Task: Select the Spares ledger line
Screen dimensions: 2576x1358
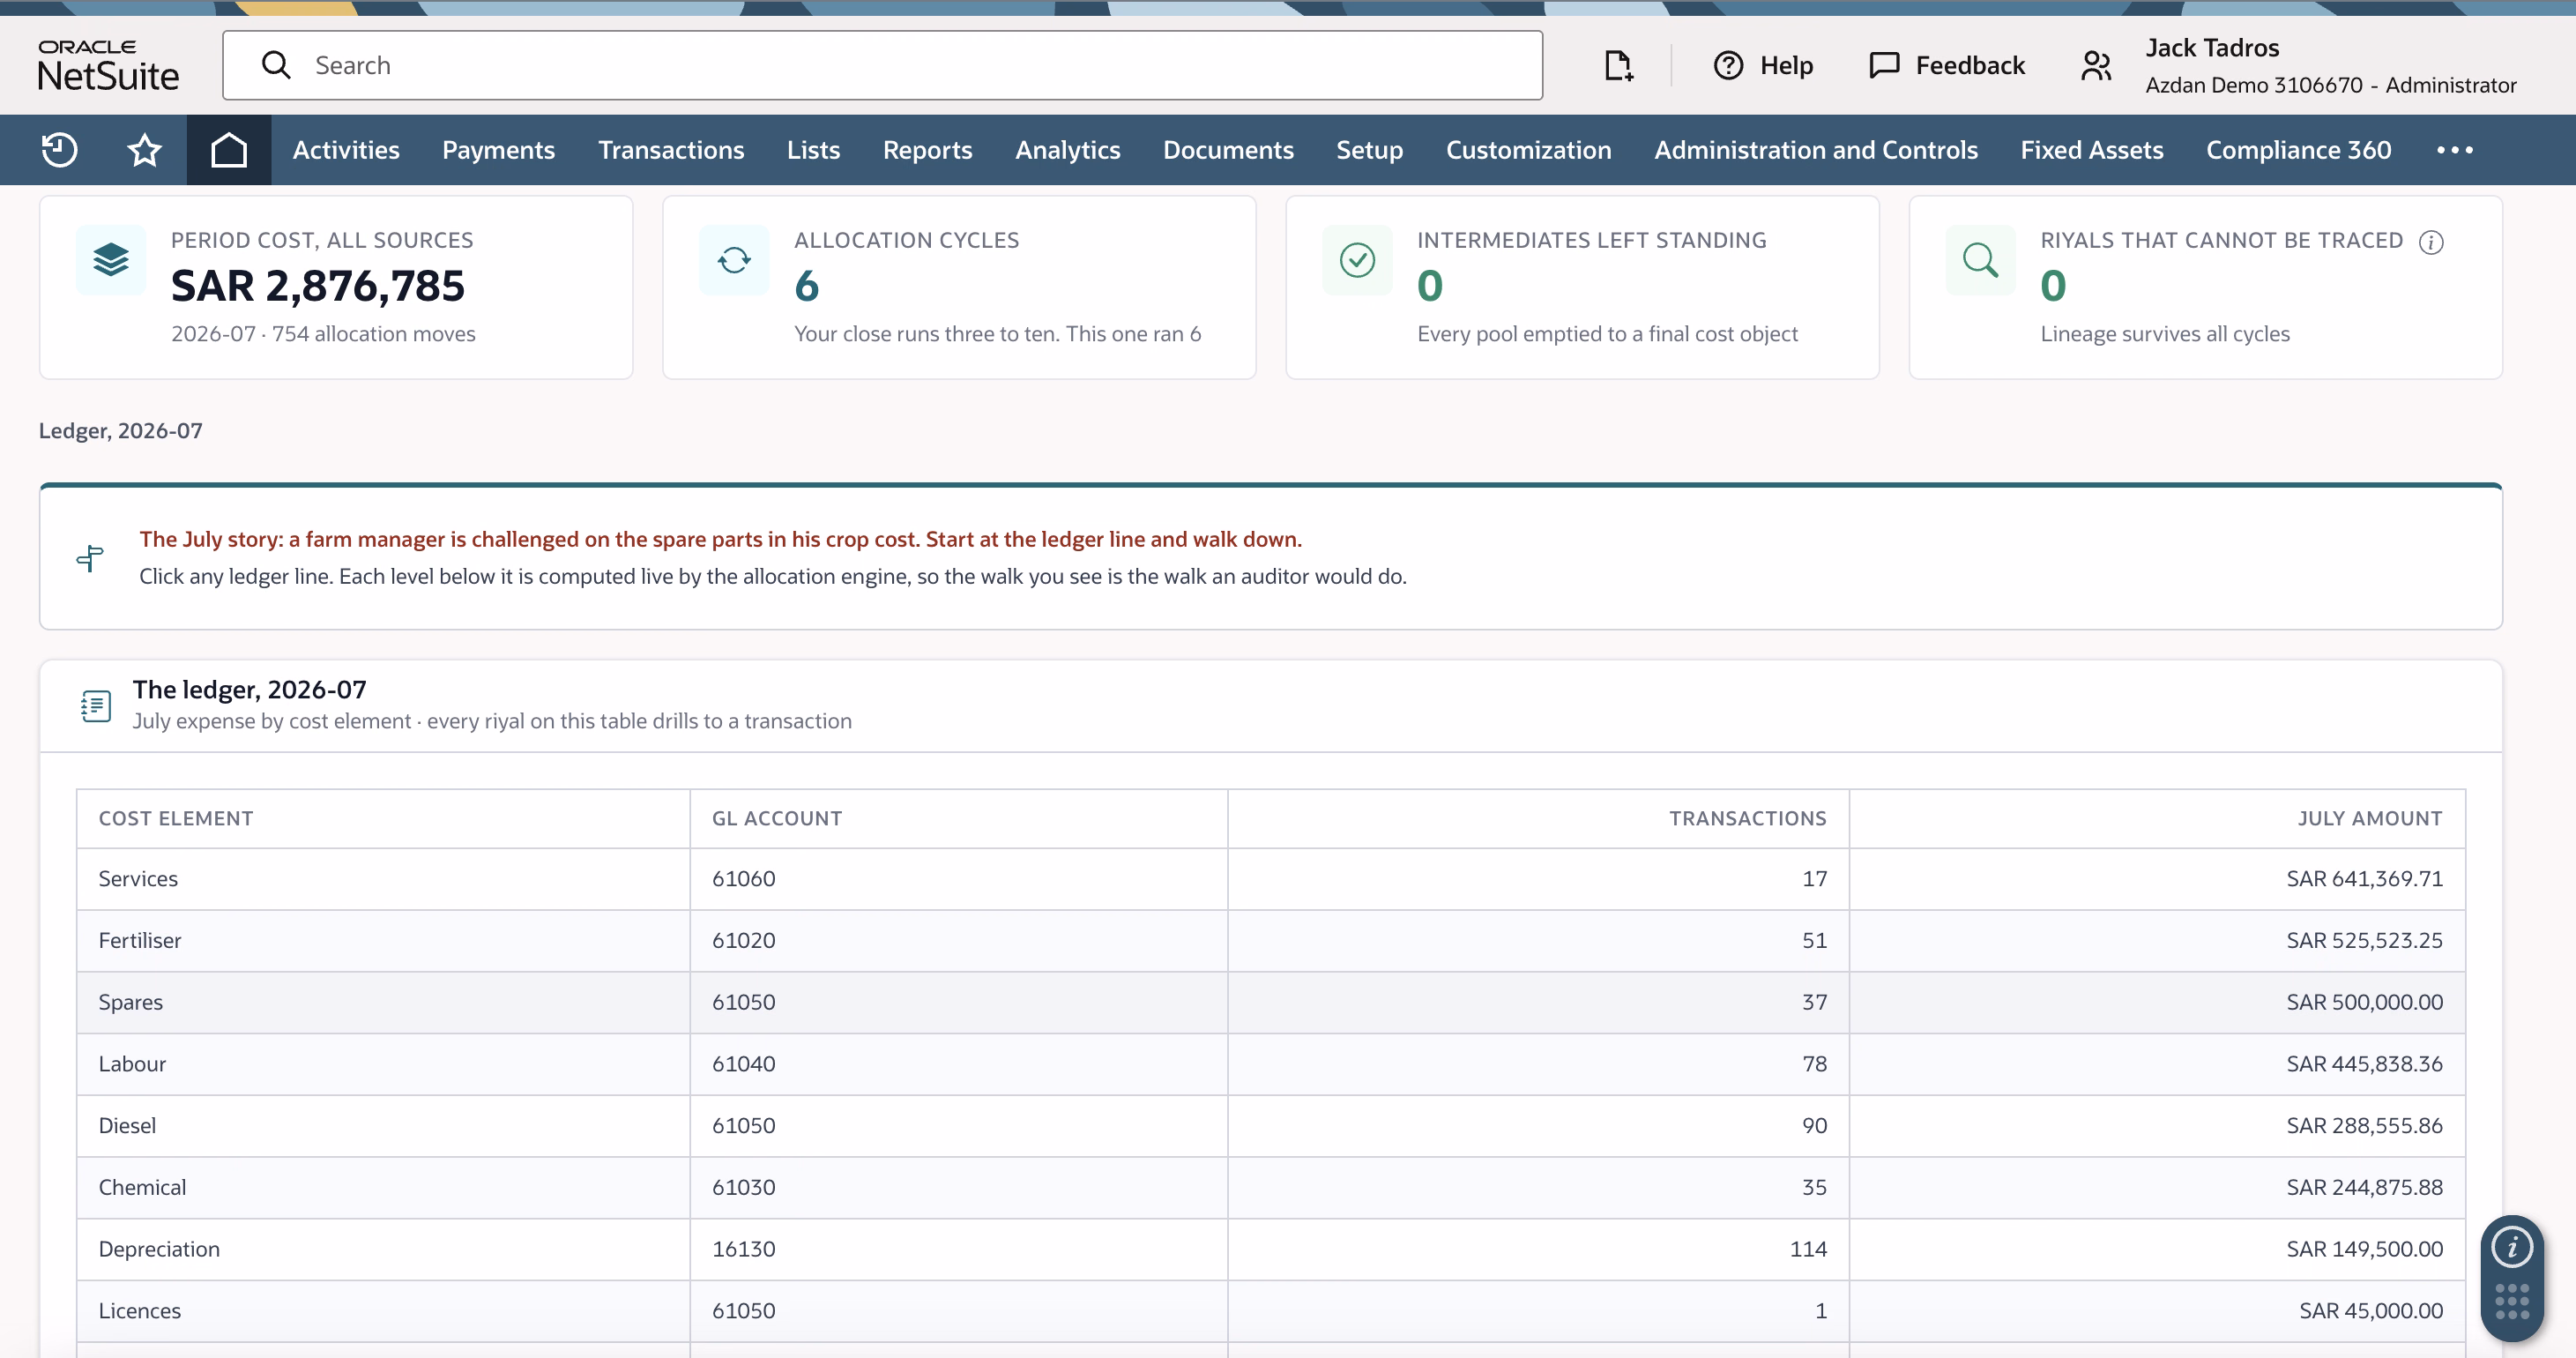Action: click(1271, 1003)
